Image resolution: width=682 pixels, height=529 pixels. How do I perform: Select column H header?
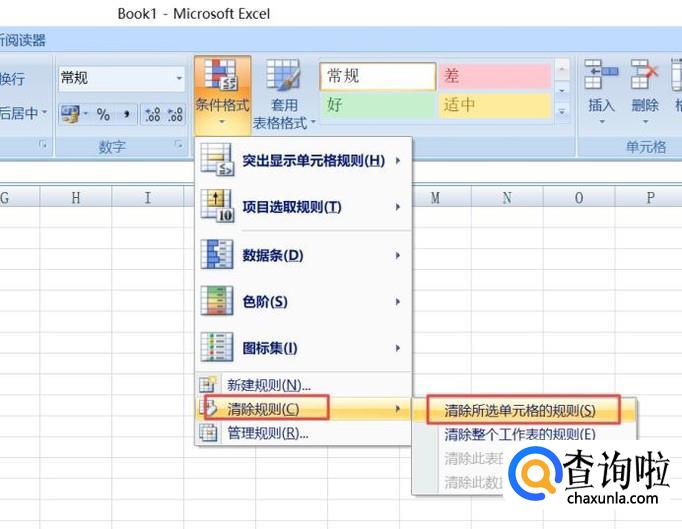pos(76,198)
